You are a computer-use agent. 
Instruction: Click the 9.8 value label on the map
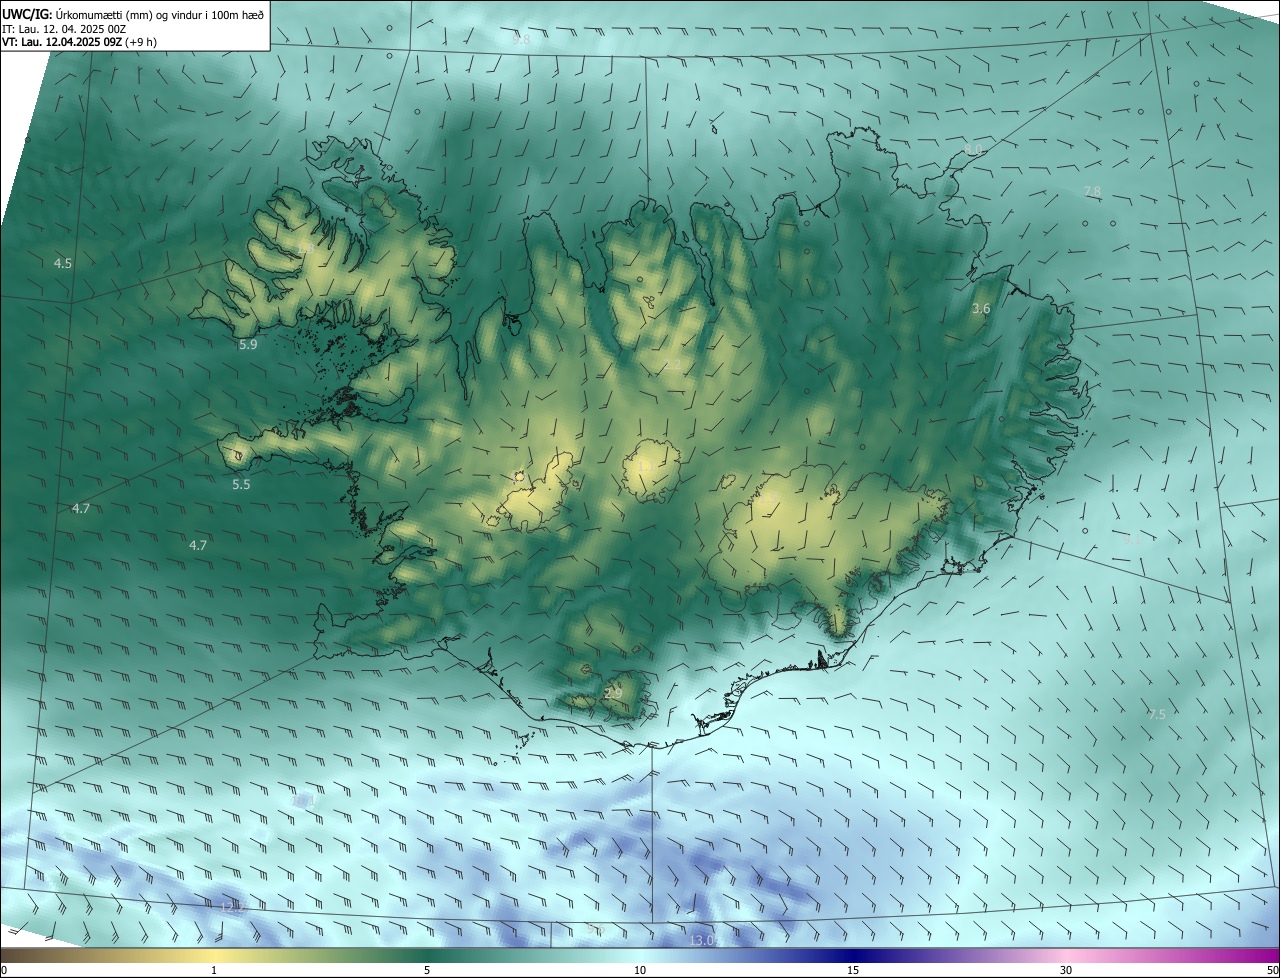(x=521, y=40)
